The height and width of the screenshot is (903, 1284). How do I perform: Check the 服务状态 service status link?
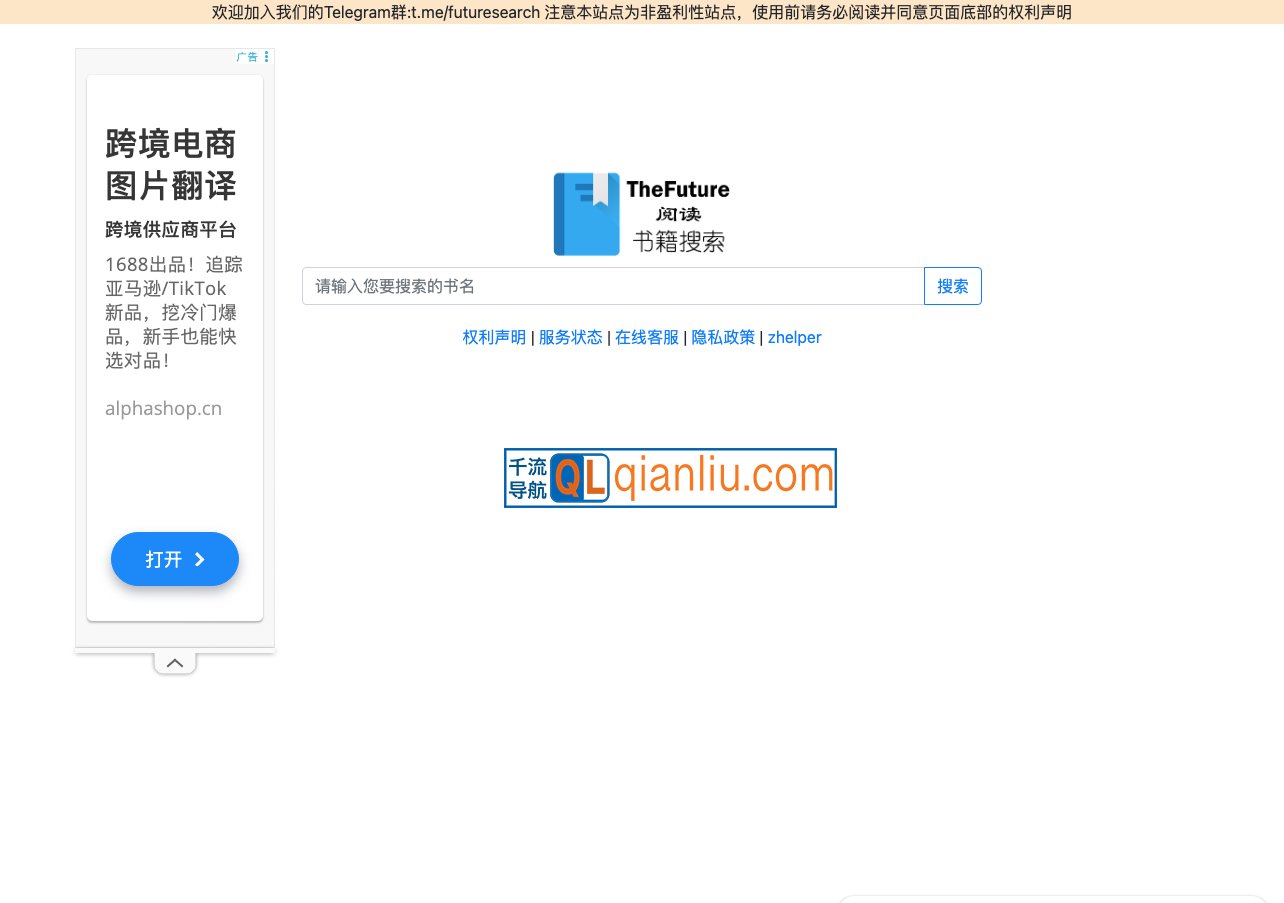pos(571,337)
